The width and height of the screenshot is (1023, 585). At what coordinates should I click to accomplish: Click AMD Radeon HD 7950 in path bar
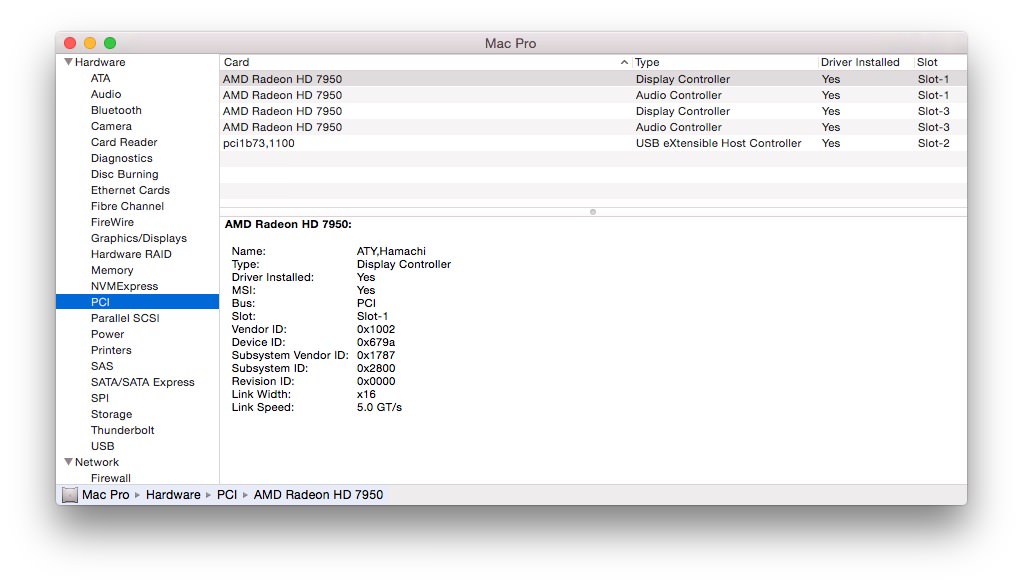(x=318, y=494)
